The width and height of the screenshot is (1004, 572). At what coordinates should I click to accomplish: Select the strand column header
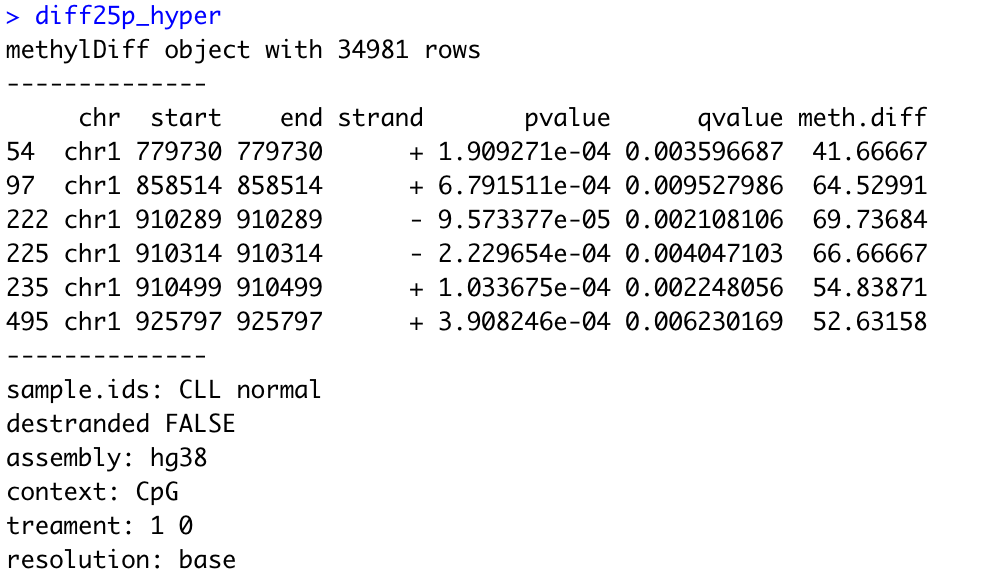coord(380,118)
